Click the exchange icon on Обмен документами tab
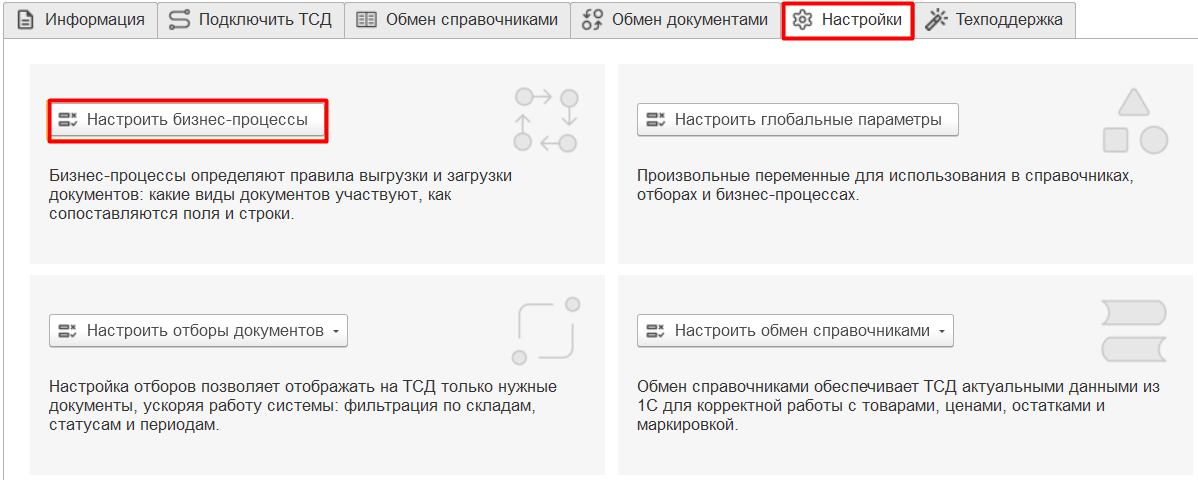Viewport: 1198px width, 480px height. tap(592, 20)
